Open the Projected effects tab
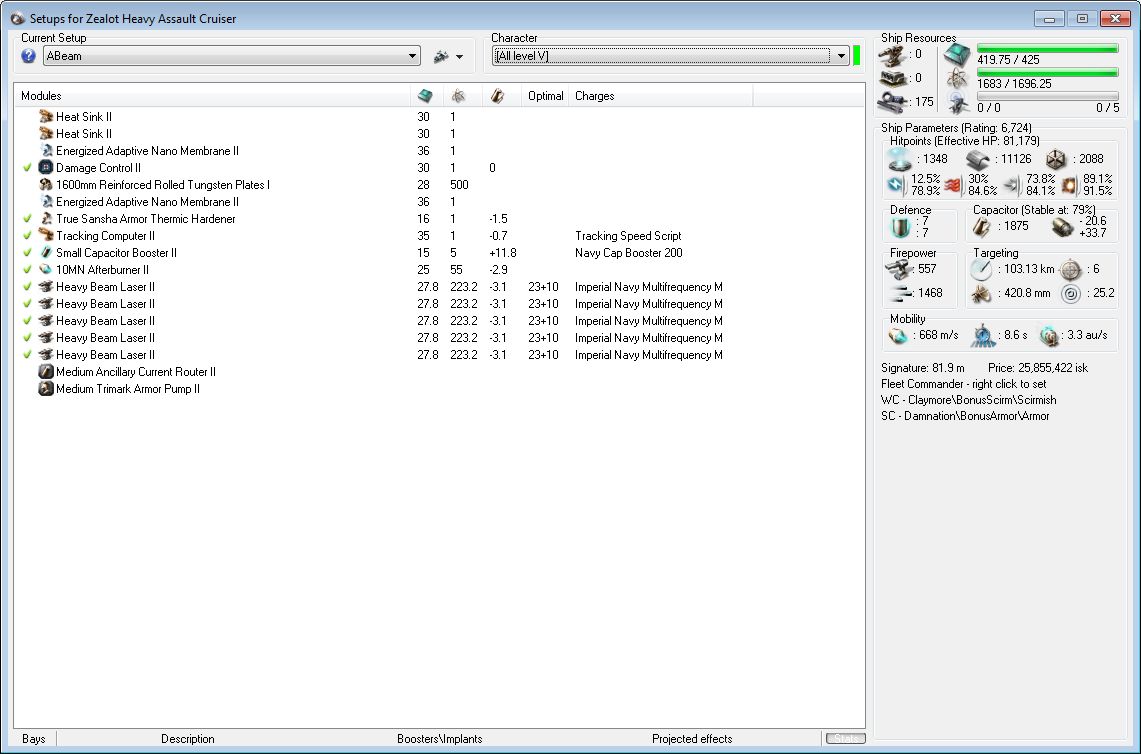 click(x=692, y=739)
